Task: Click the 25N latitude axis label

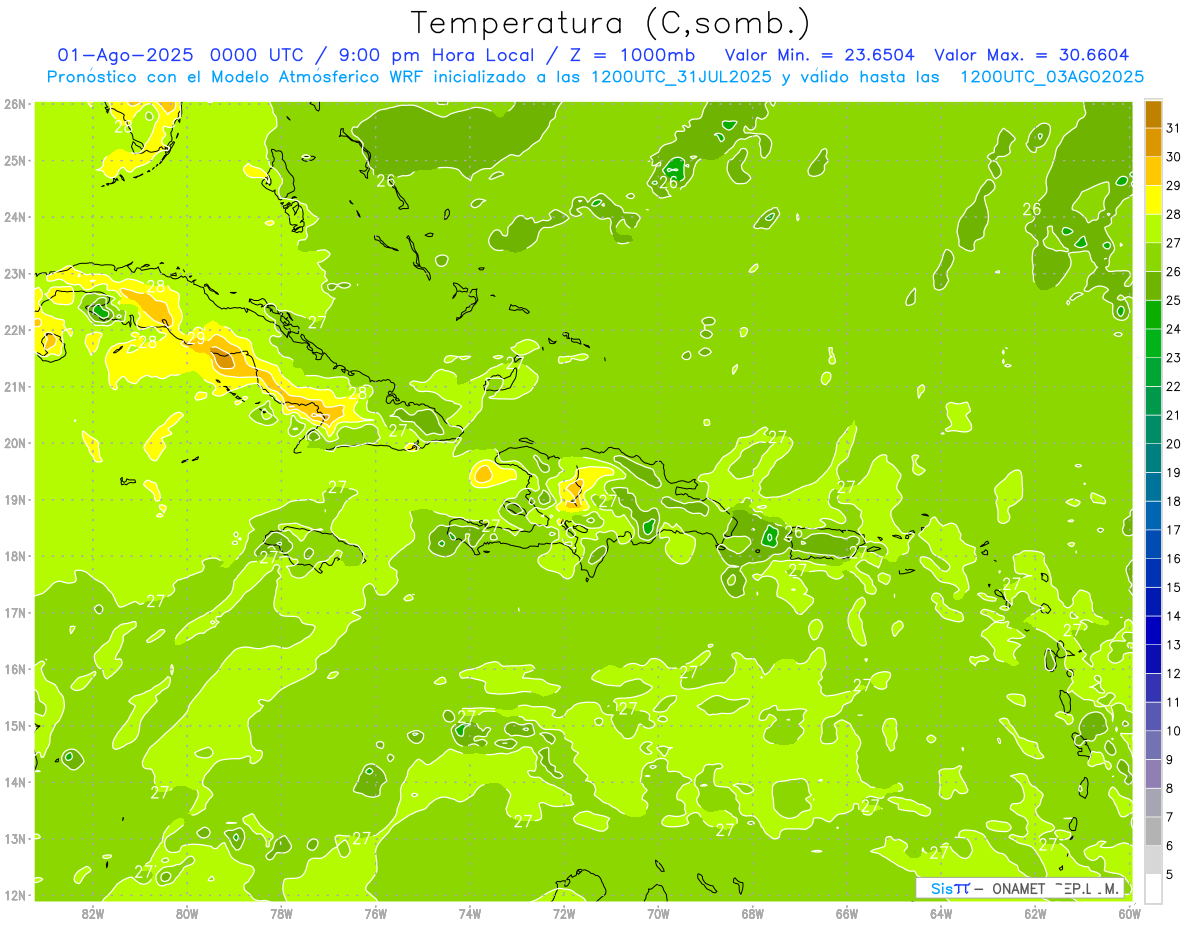Action: click(x=14, y=160)
